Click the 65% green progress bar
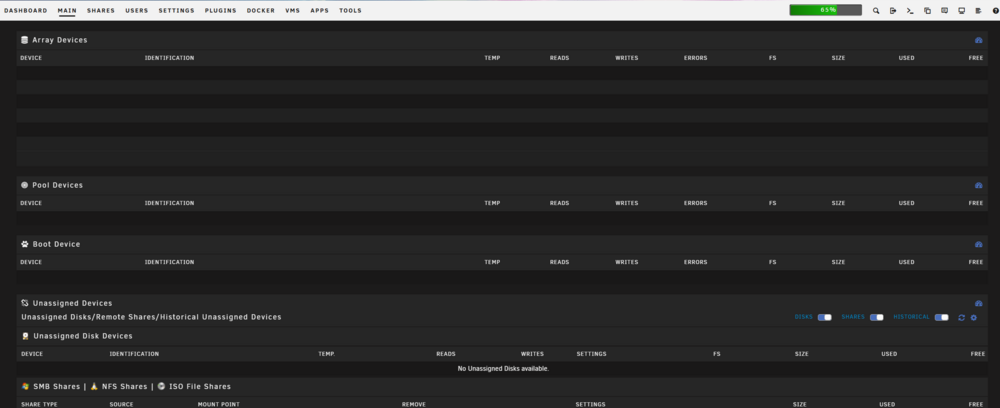The width and height of the screenshot is (1000, 408). pos(825,10)
